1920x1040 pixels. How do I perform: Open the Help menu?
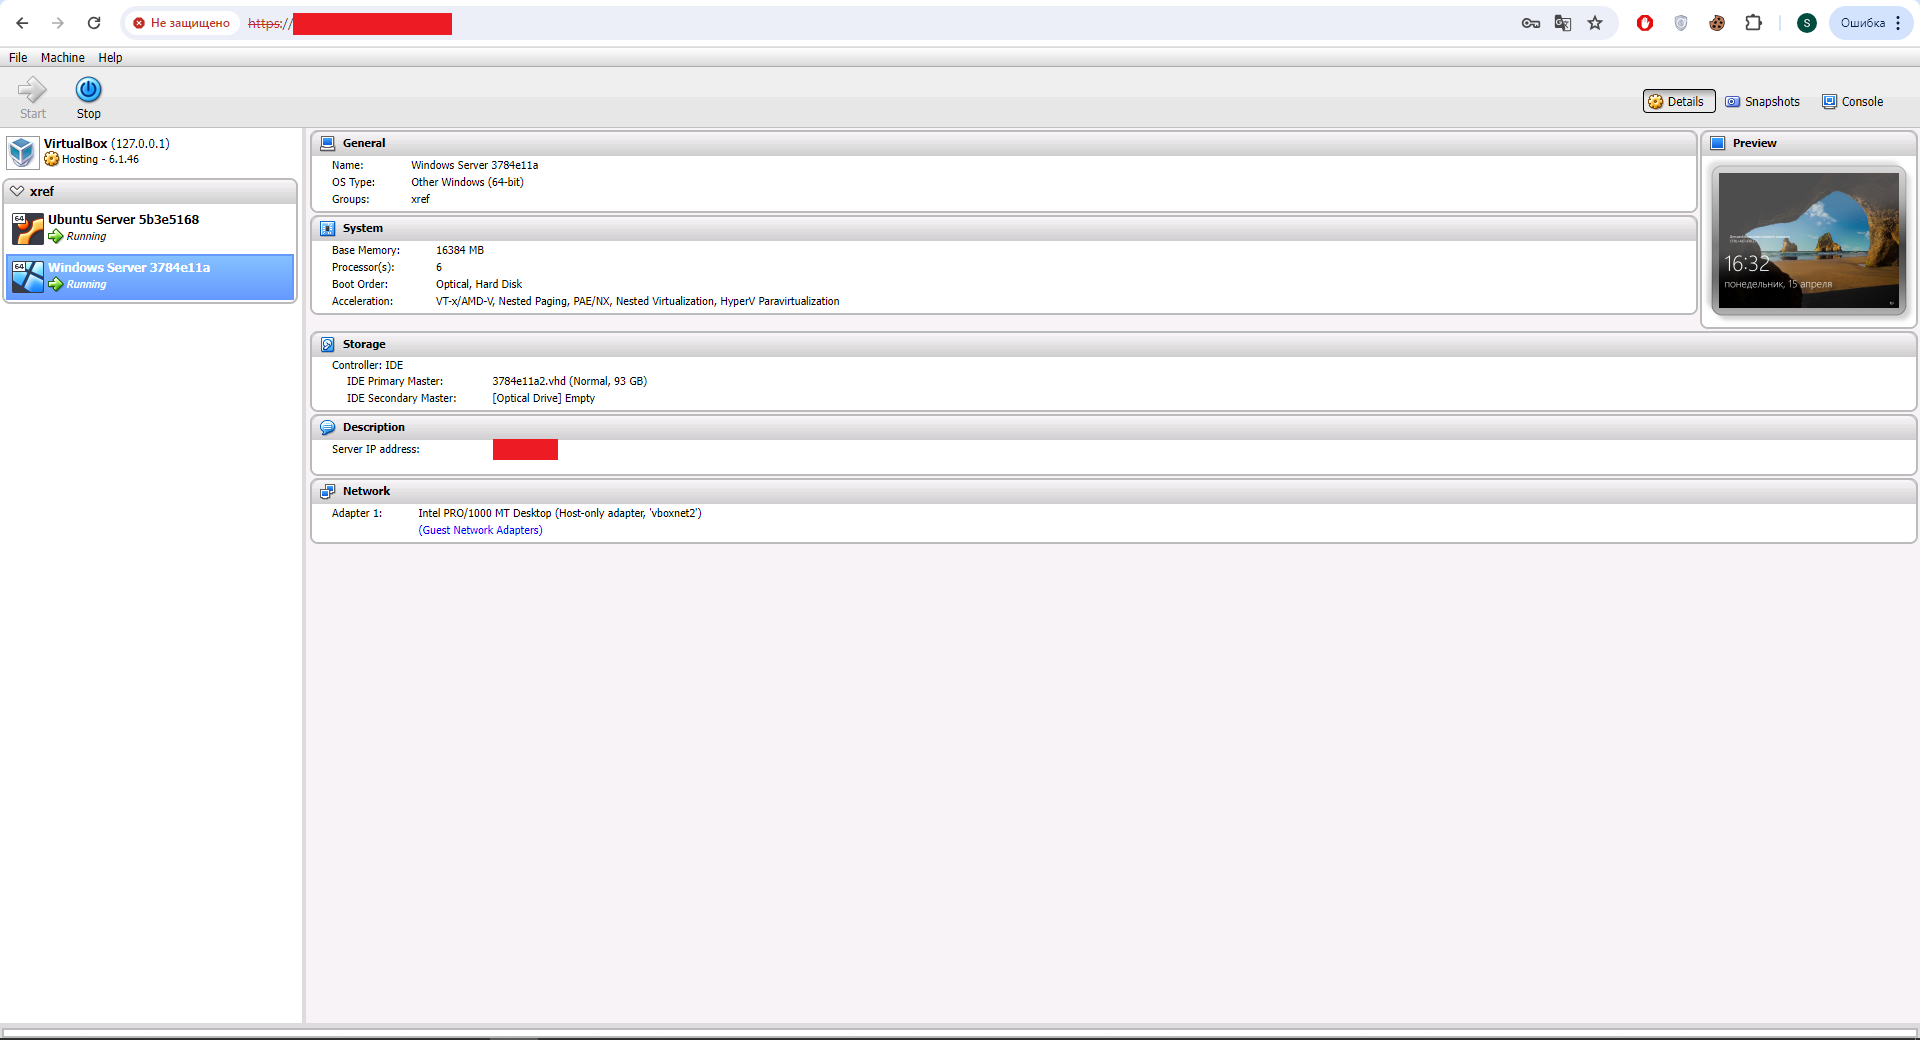coord(110,58)
